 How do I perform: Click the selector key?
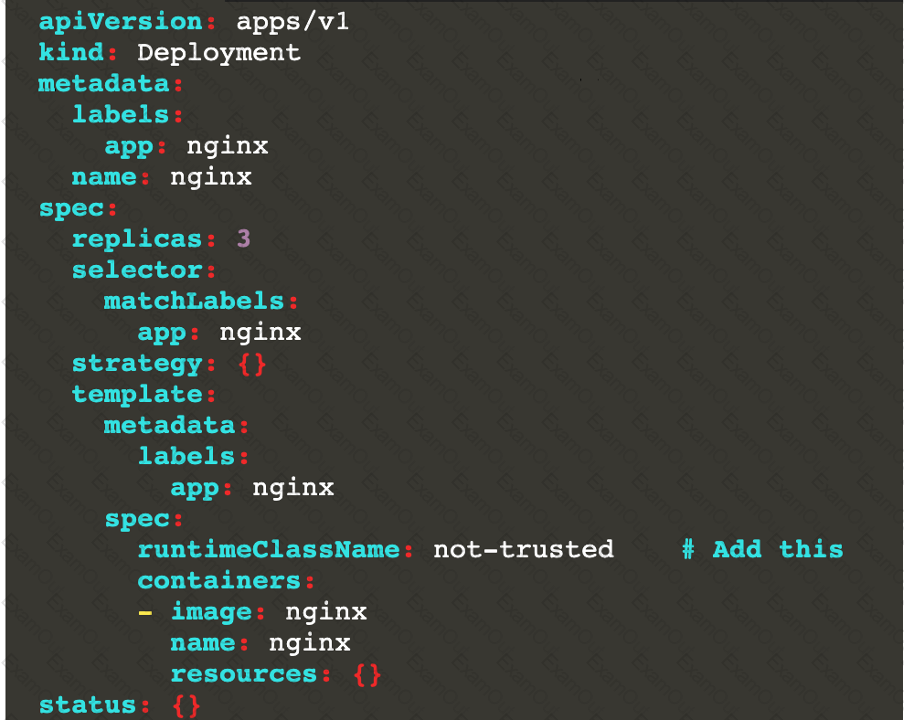137,270
